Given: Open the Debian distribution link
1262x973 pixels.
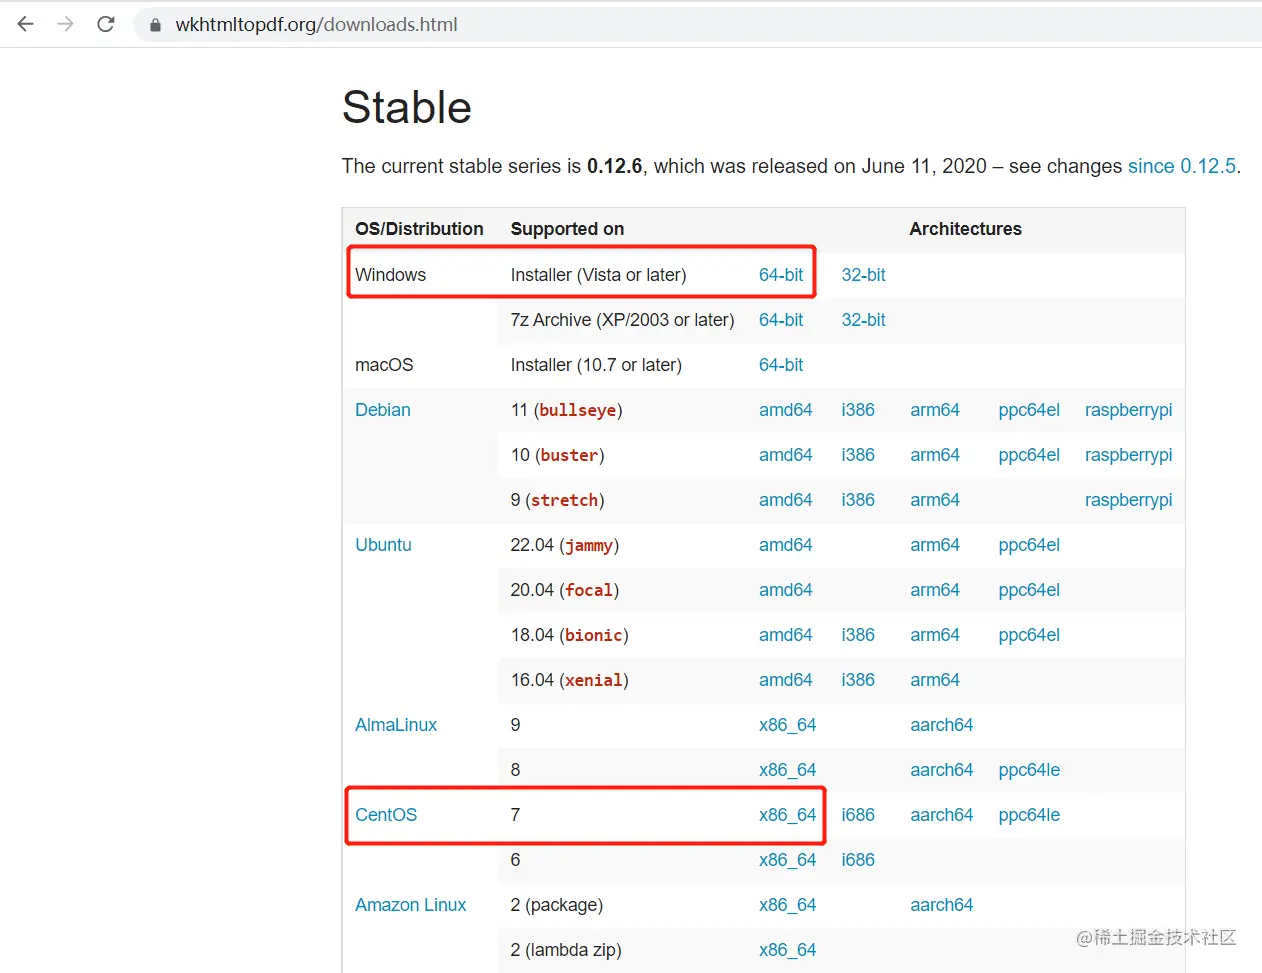Looking at the screenshot, I should (x=383, y=410).
